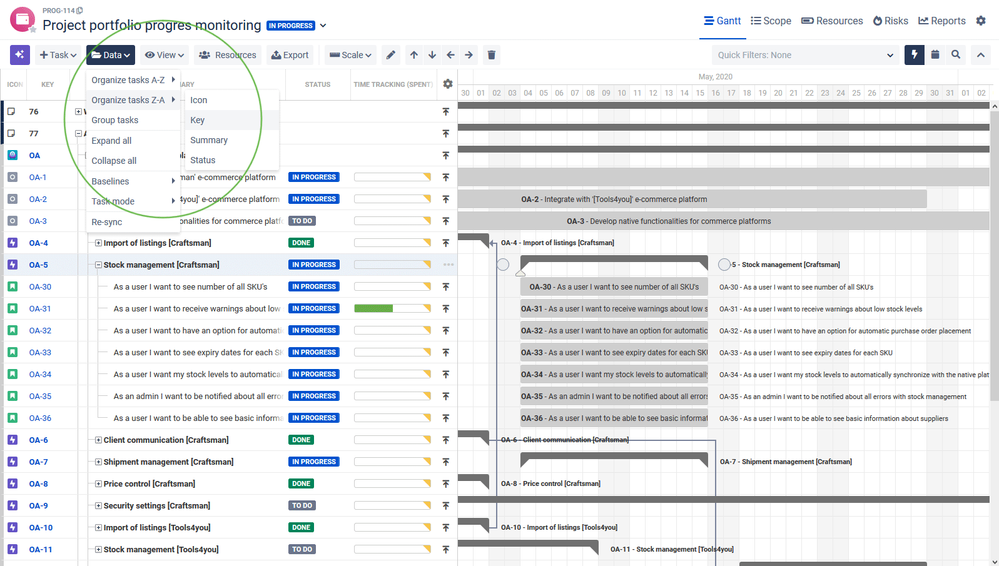Click the dark lightning bolt auto-schedule icon
Image resolution: width=999 pixels, height=566 pixels.
914,55
